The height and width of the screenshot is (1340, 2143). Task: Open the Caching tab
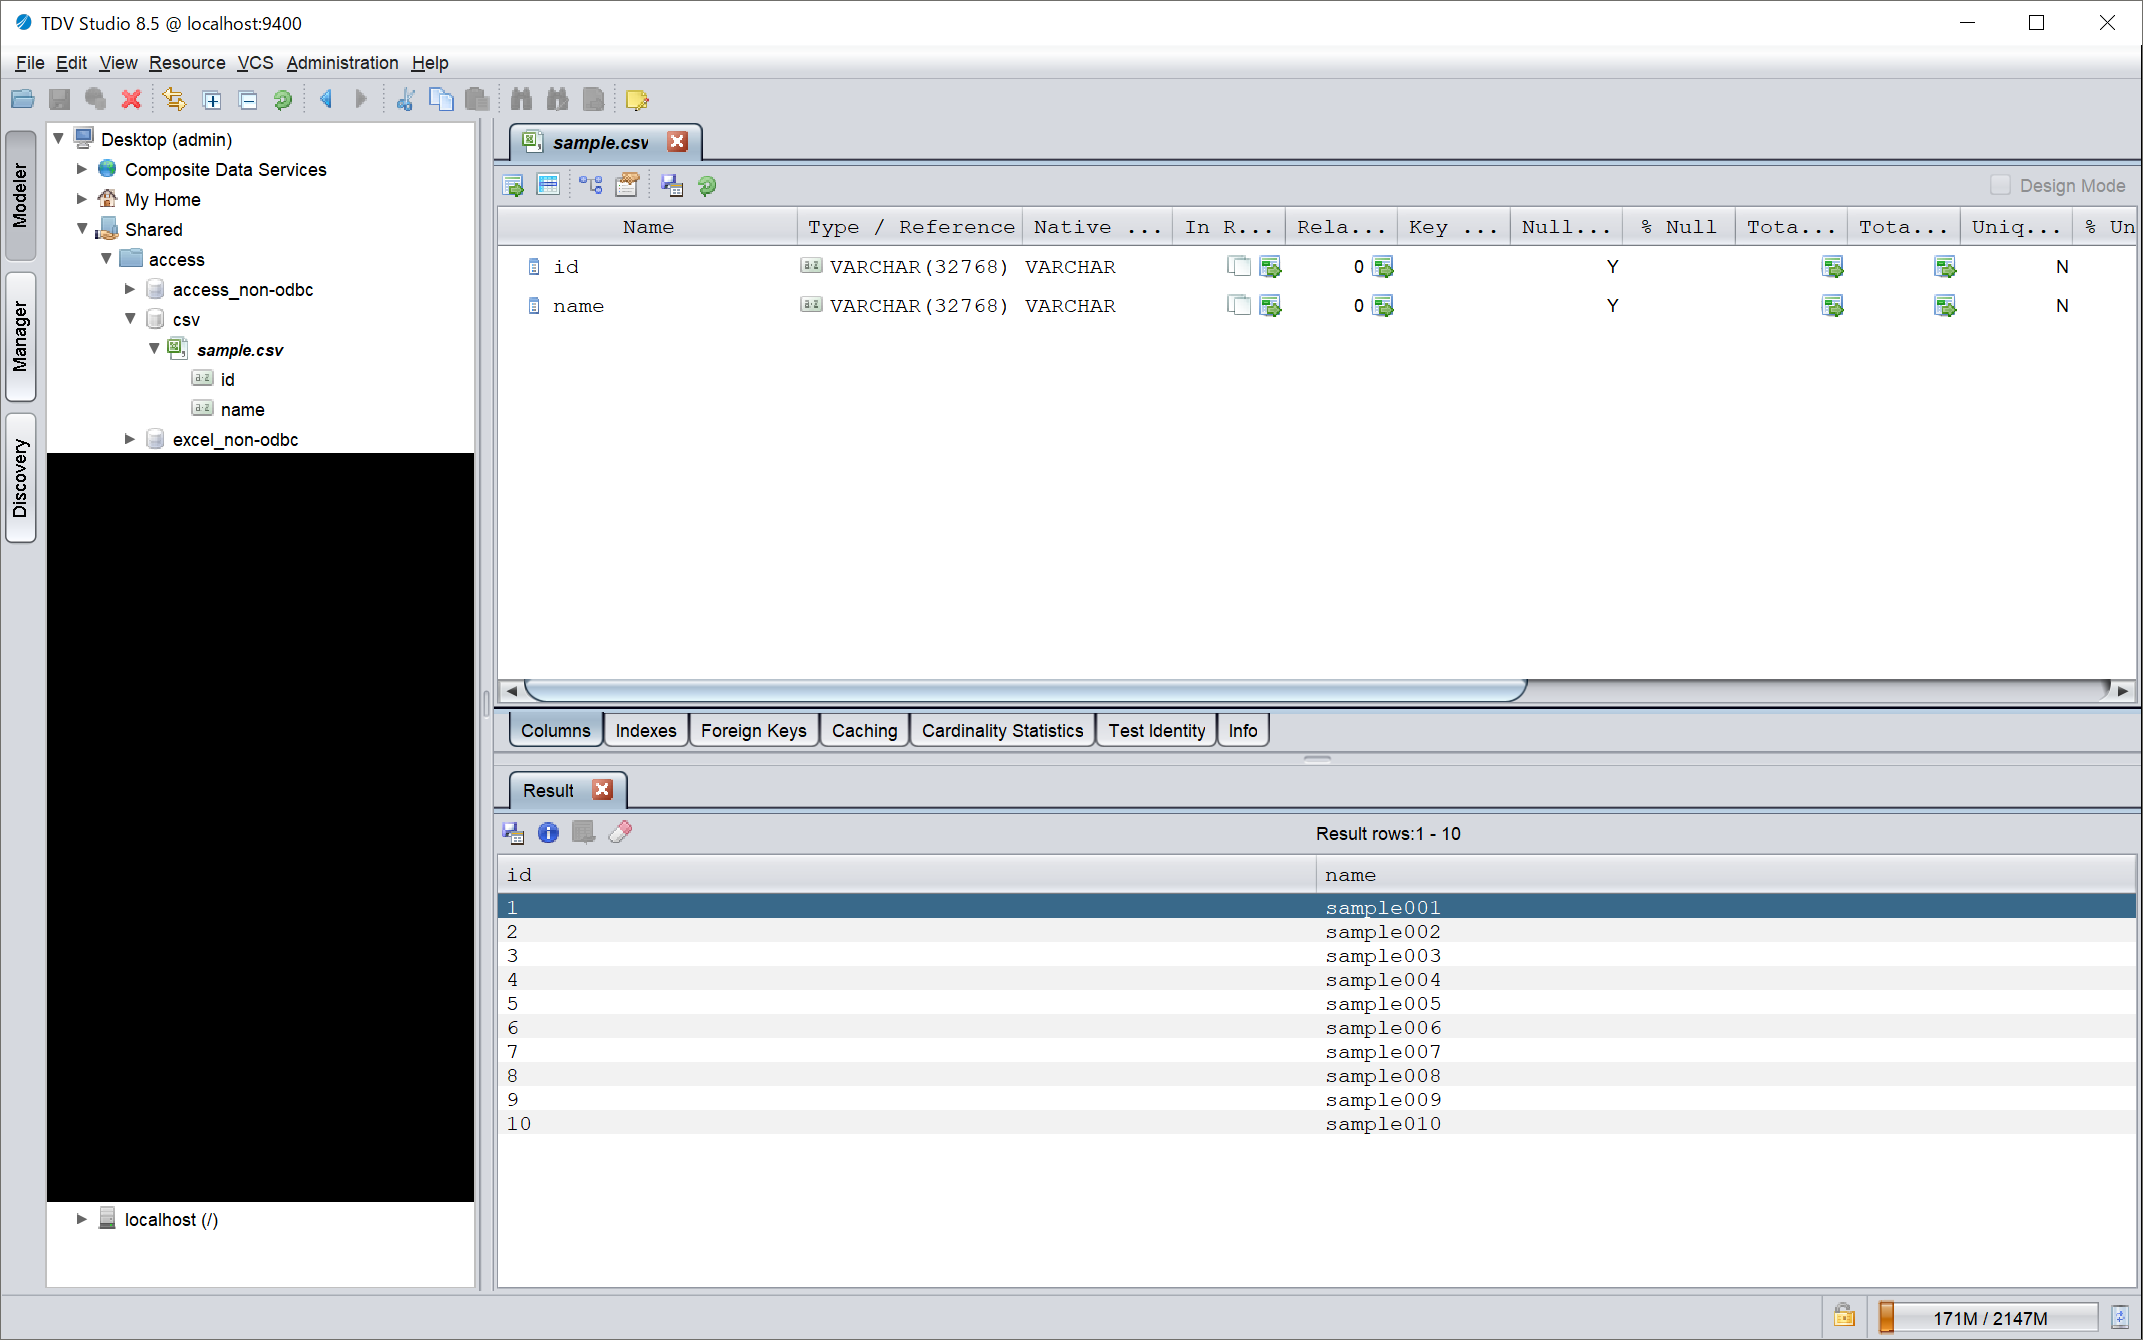[864, 730]
